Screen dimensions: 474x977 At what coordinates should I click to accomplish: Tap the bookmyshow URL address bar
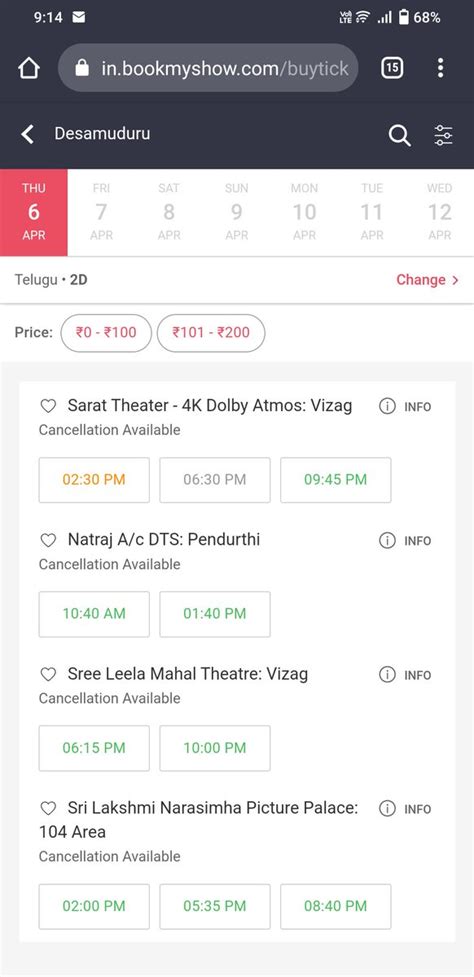(208, 68)
